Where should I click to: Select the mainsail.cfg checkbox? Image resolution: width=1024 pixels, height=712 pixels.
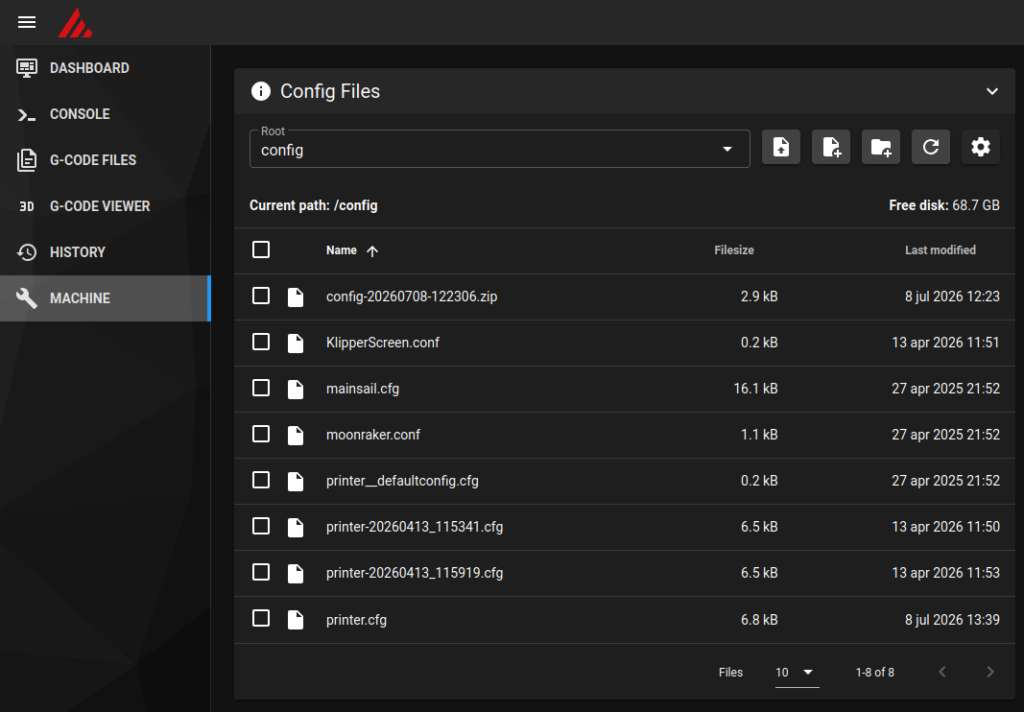[x=261, y=388]
